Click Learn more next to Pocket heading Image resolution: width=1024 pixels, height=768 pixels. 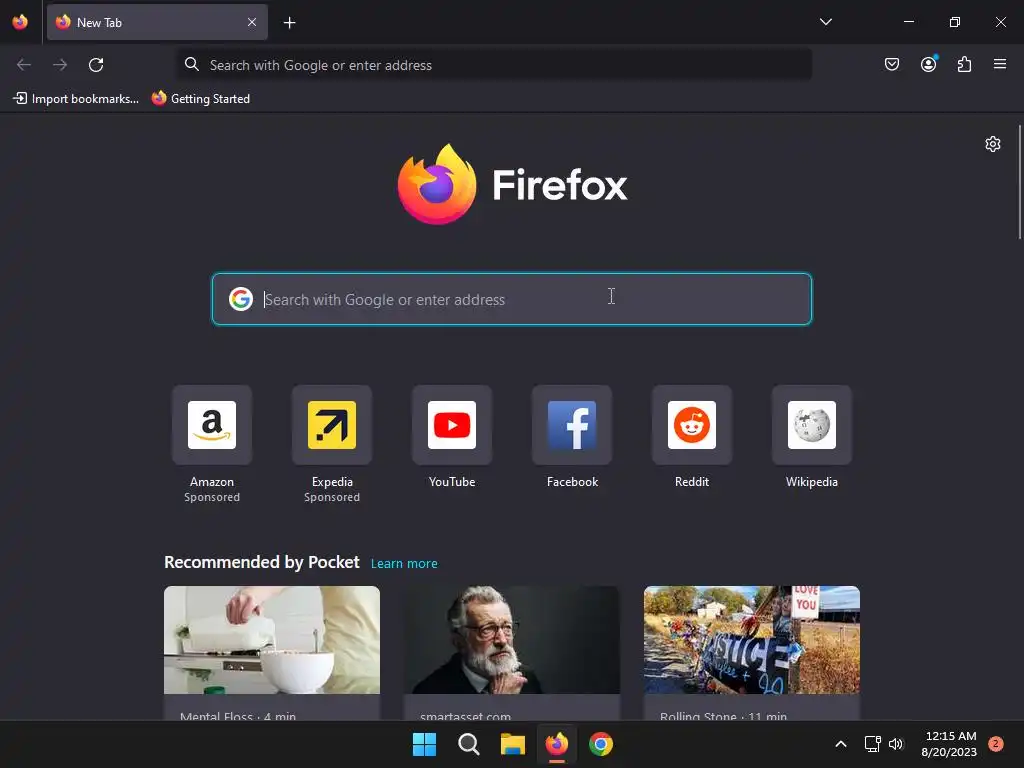coord(404,564)
